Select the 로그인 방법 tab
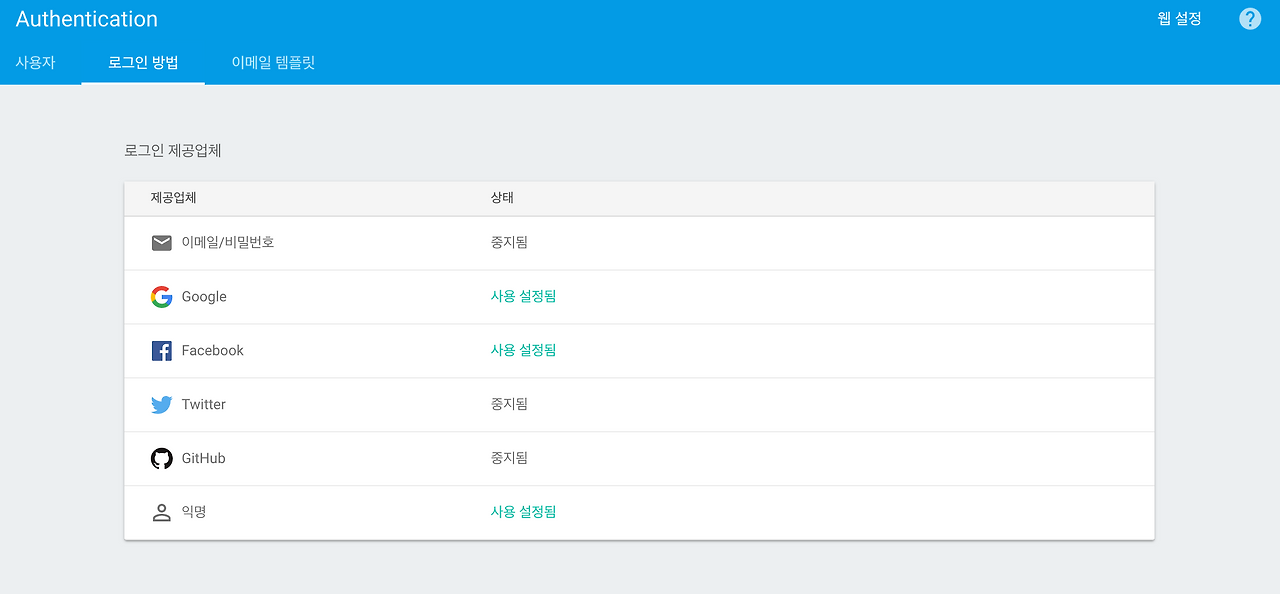This screenshot has height=594, width=1280. coord(142,61)
